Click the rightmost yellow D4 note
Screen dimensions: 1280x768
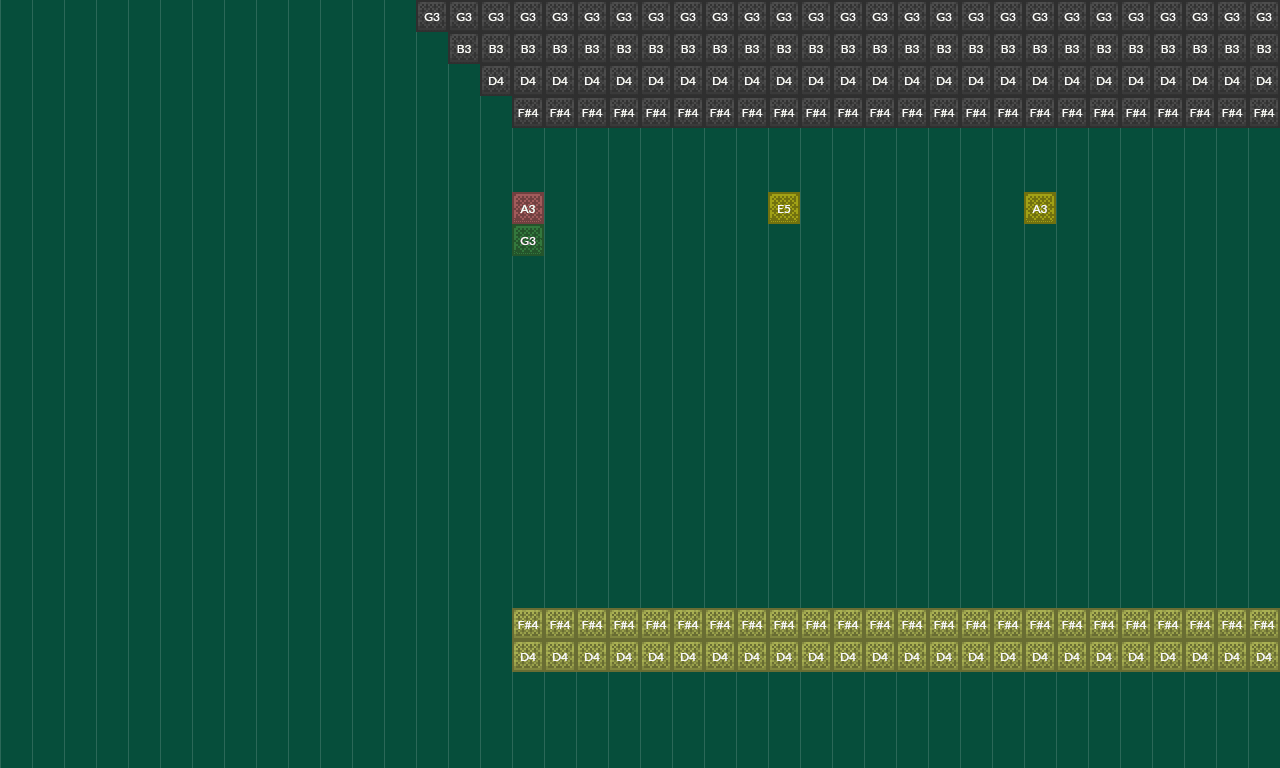coord(1264,656)
